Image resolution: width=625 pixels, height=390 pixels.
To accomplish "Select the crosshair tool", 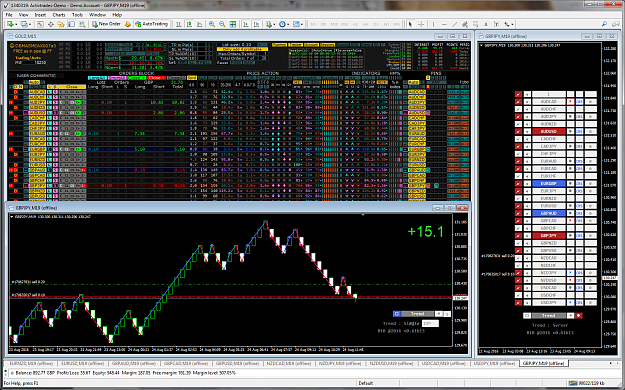I will (x=421, y=24).
